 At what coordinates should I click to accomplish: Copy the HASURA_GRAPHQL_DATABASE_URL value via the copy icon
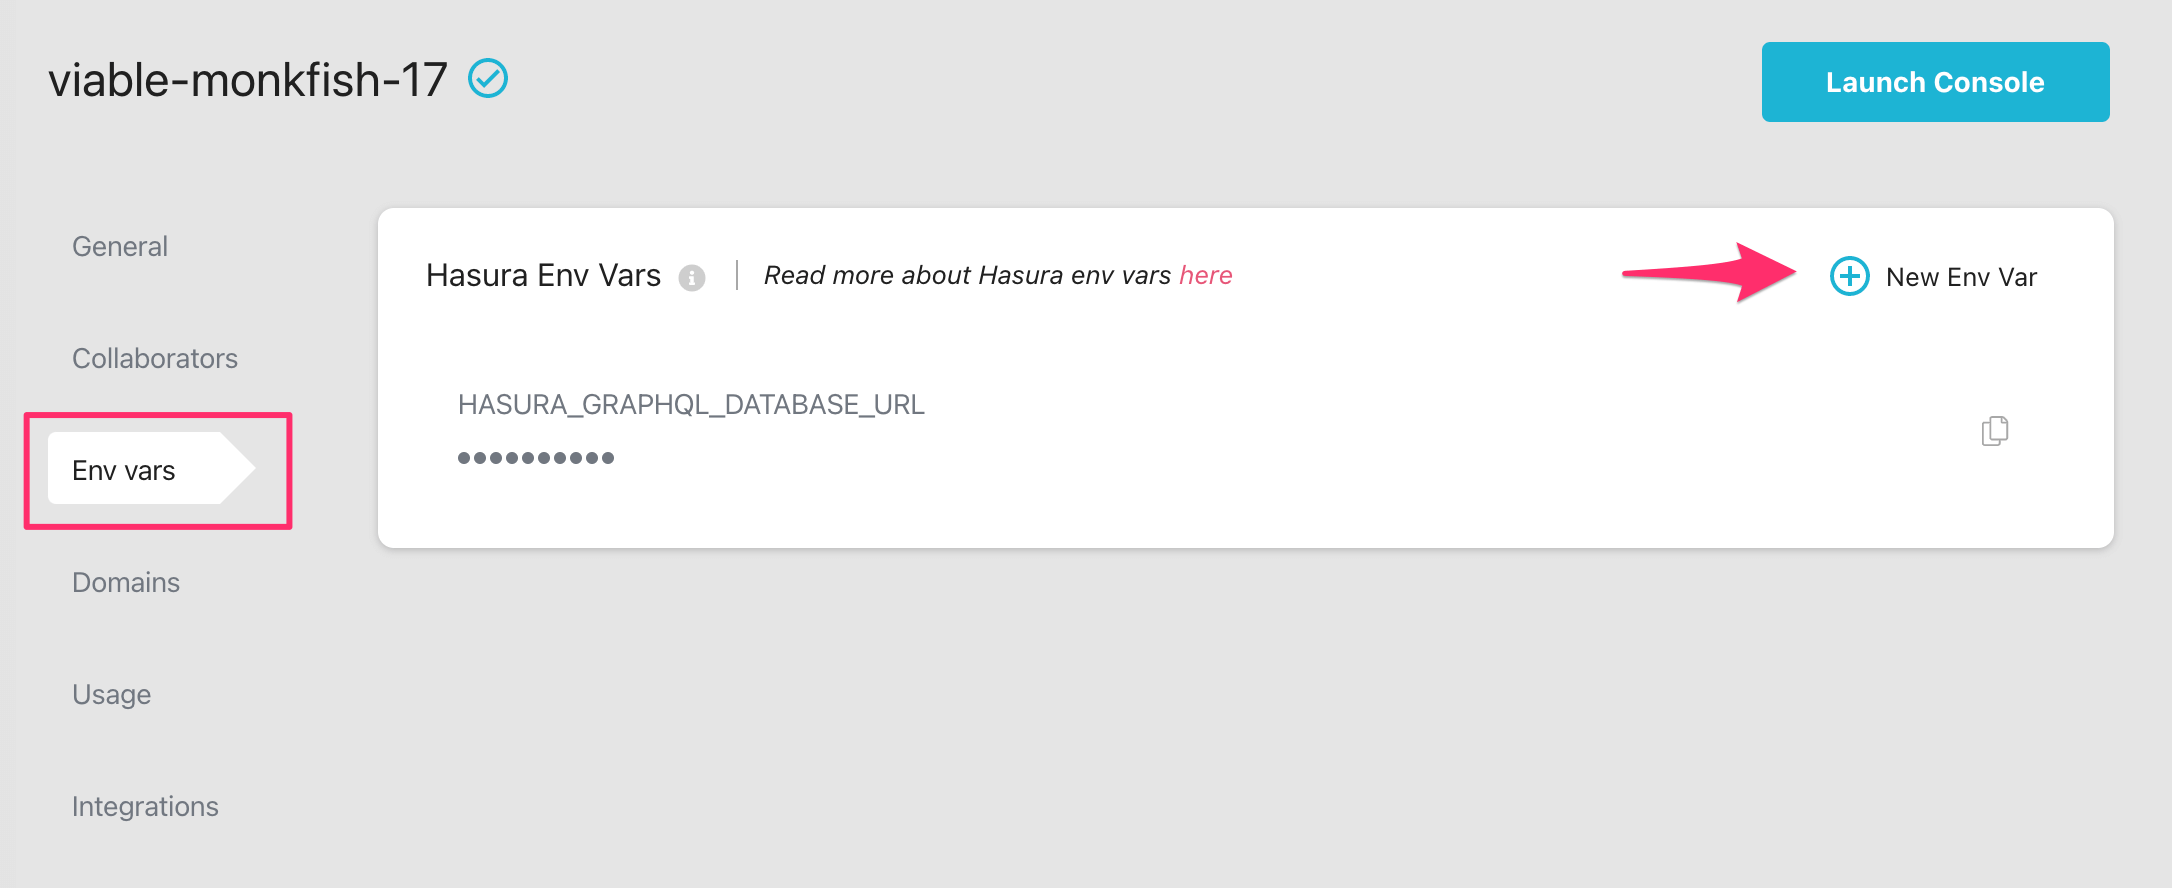[1994, 431]
